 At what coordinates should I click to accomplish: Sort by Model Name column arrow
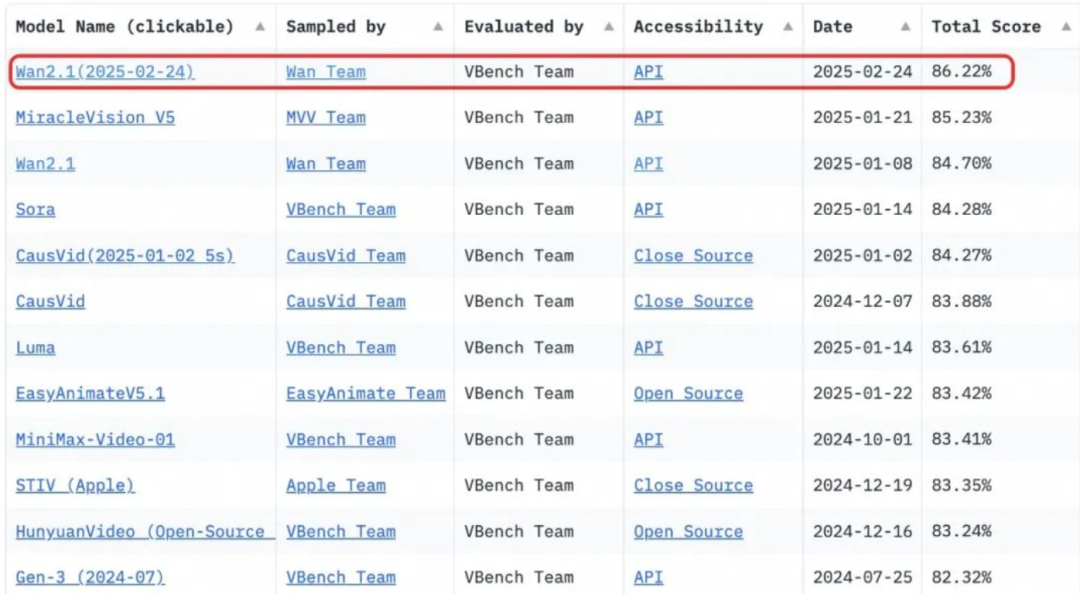point(260,27)
